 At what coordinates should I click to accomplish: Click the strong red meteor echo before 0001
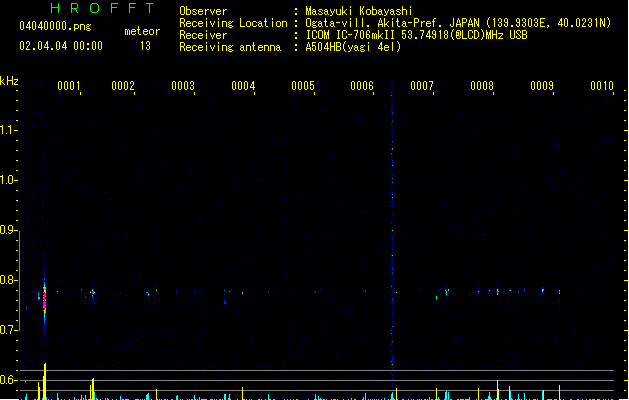pyautogui.click(x=45, y=300)
